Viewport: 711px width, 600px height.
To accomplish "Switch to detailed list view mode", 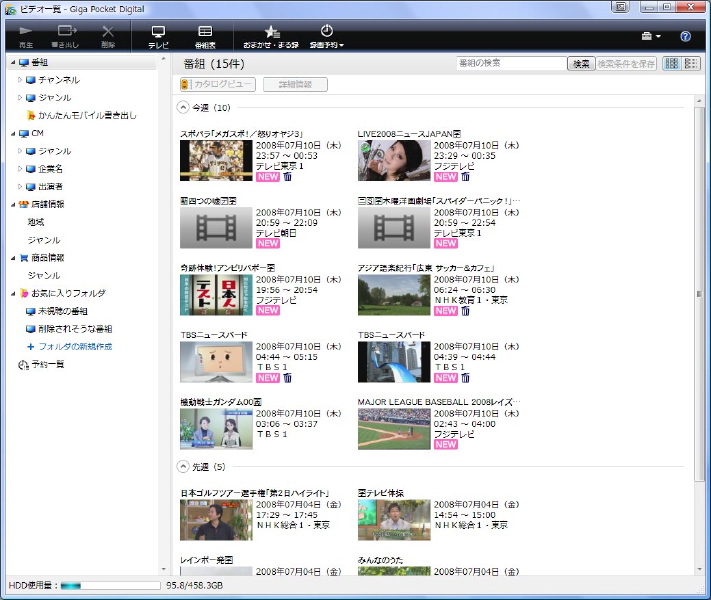I will (x=690, y=64).
